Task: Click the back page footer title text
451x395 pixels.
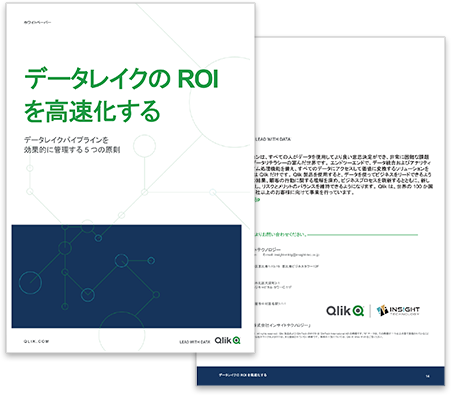Action: [x=243, y=375]
